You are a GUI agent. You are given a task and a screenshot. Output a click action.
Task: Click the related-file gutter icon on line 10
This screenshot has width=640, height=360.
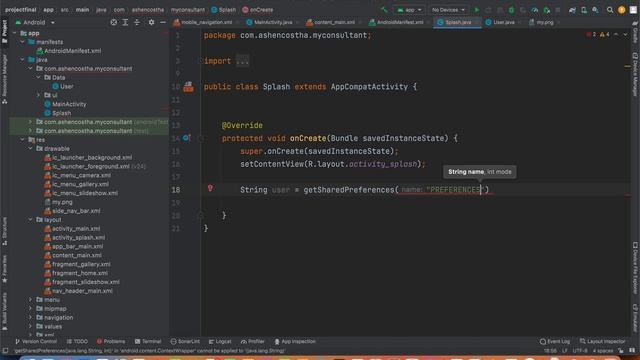(188, 86)
